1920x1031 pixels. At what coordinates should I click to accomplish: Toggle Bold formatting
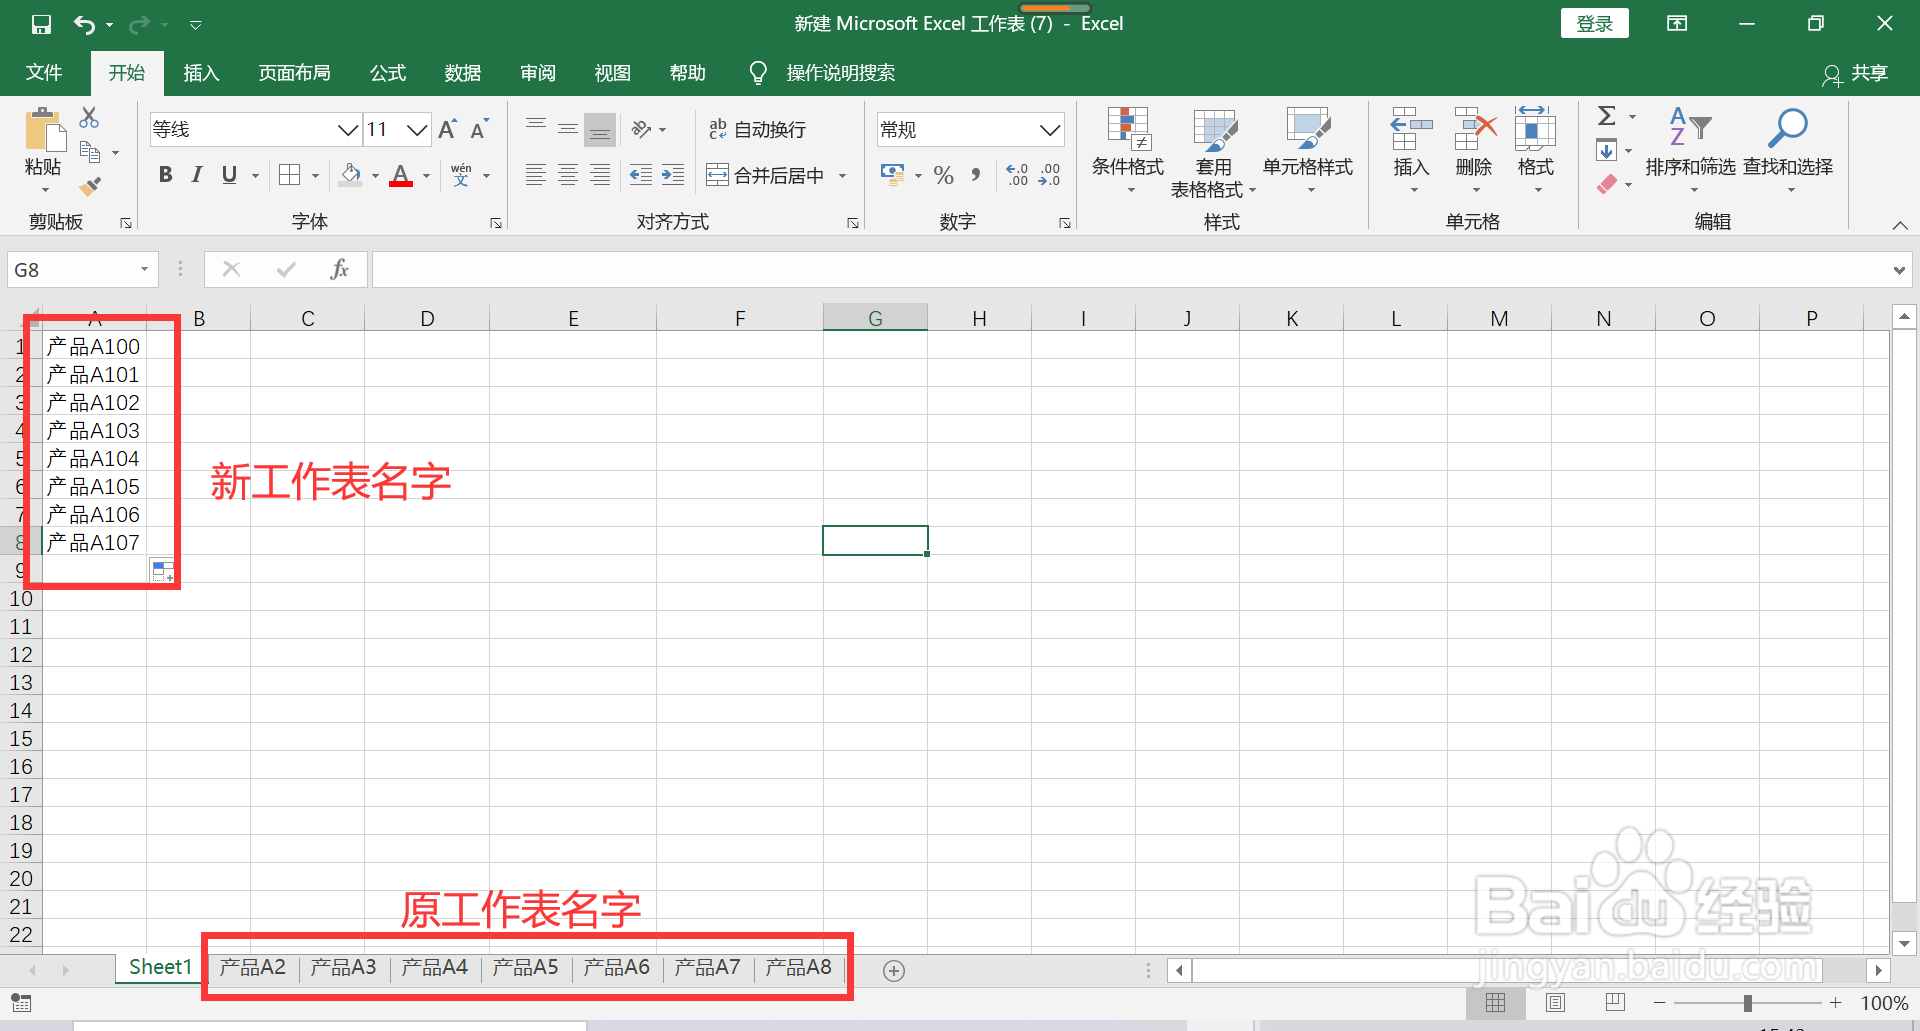click(x=166, y=175)
